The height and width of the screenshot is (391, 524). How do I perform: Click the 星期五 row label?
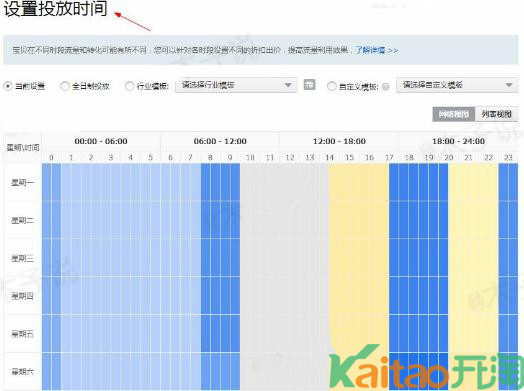[22, 334]
